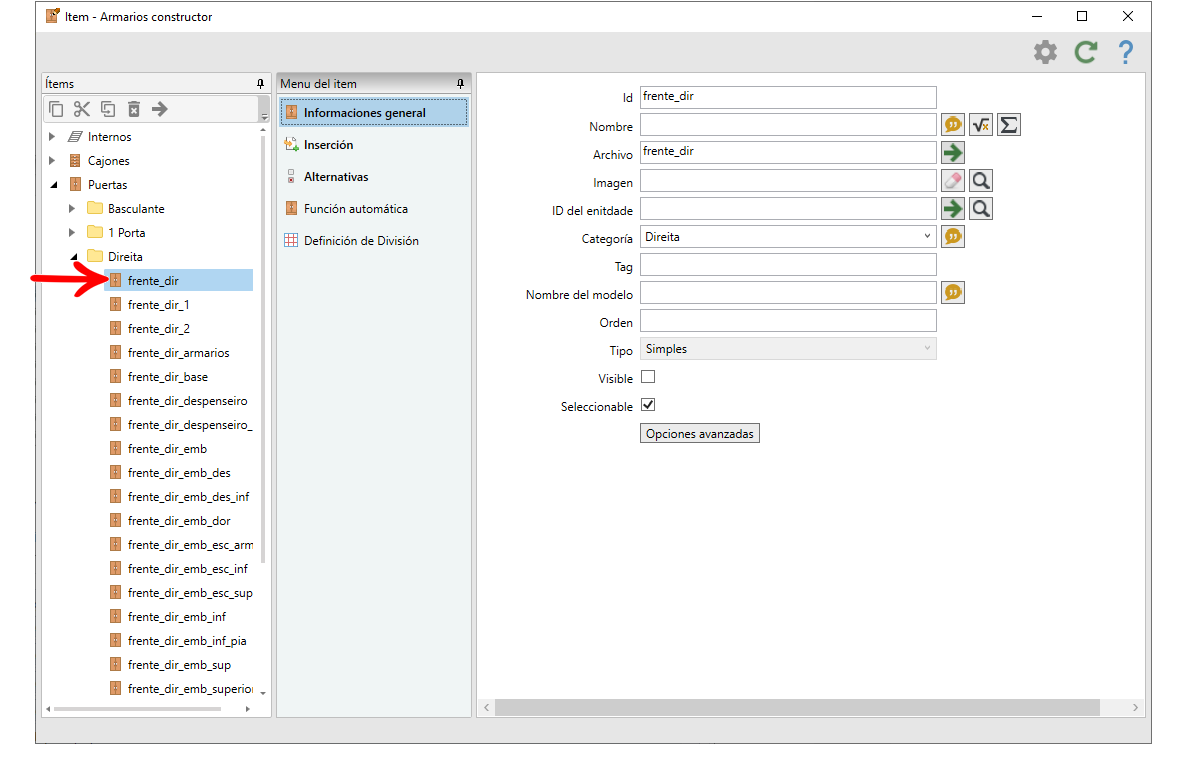
Task: Click the eraser icon next to the Imagen field
Action: tap(953, 180)
